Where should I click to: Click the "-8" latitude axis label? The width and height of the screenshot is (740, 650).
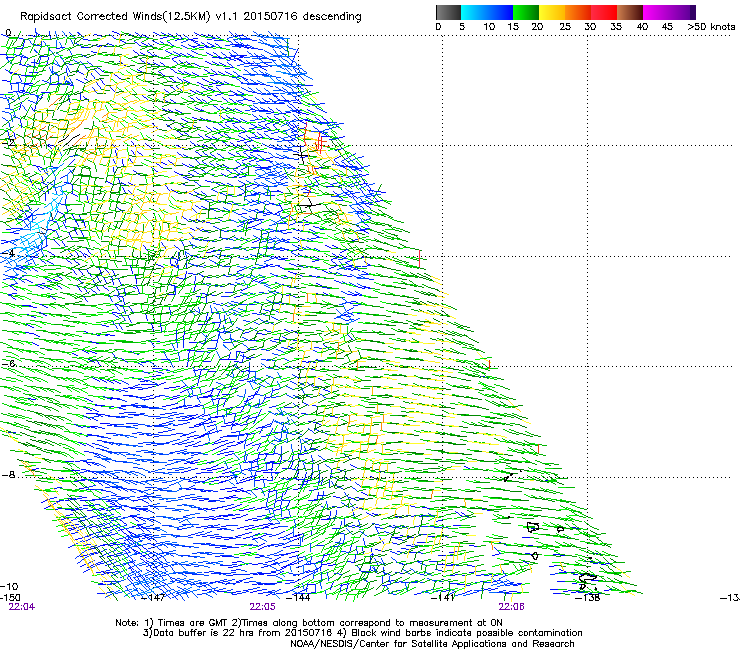(8, 475)
